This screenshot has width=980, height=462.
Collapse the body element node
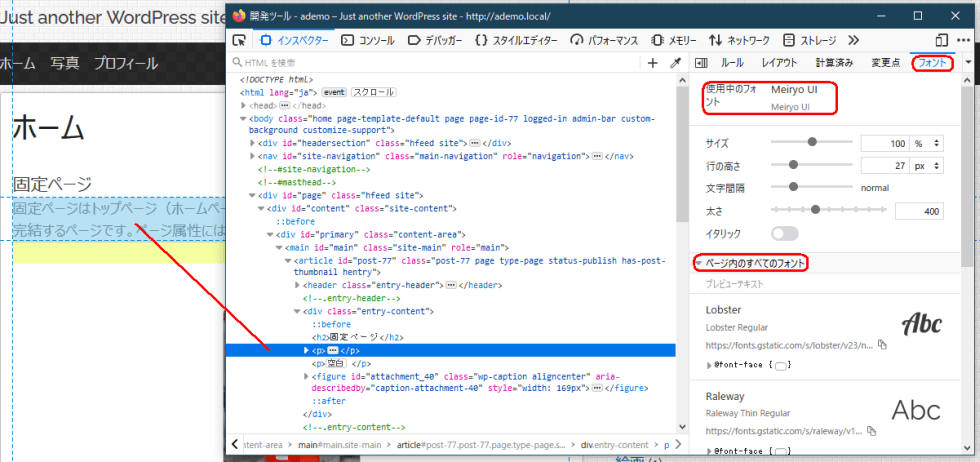click(244, 118)
